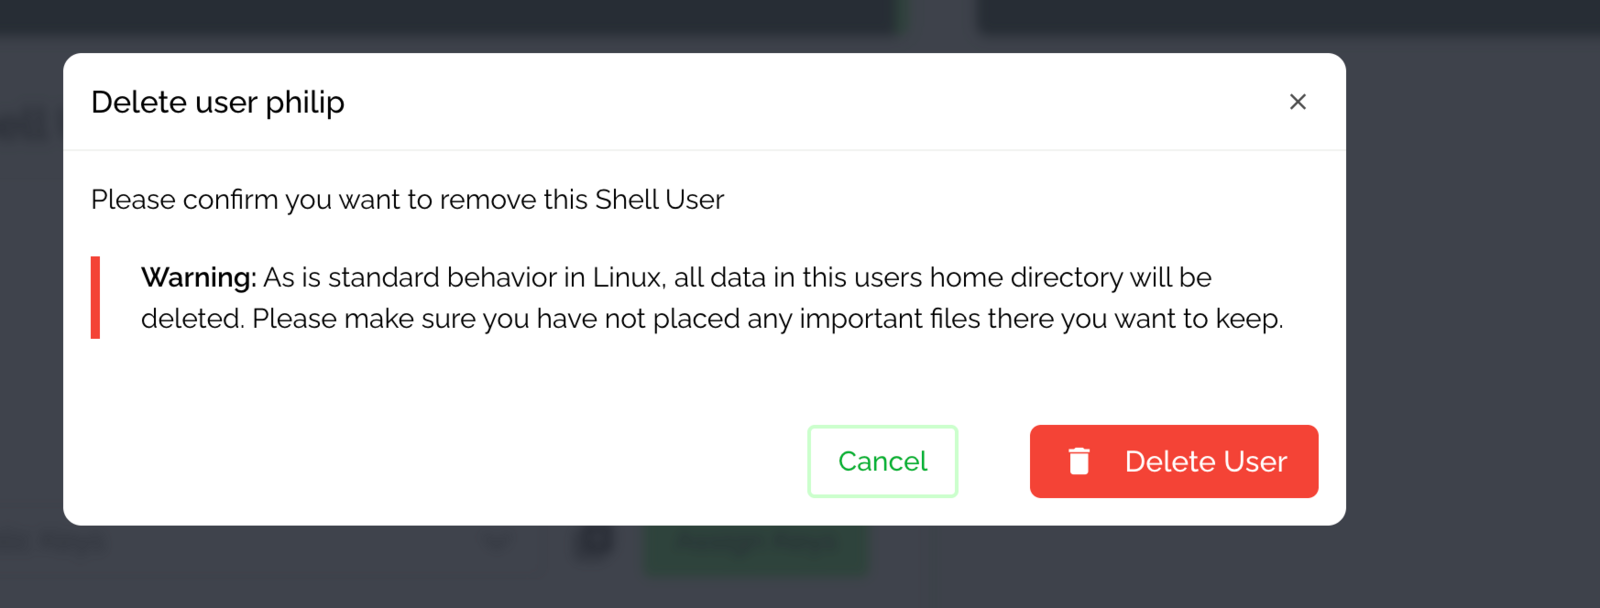The image size is (1600, 608).
Task: Click the blurred select field below the dialog
Action: [x=272, y=546]
